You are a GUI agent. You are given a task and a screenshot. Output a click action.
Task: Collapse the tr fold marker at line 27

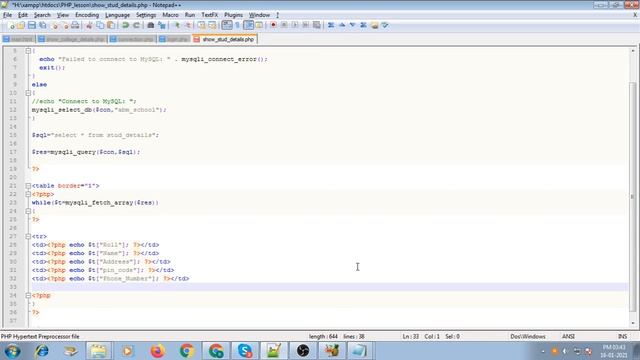pos(28,236)
